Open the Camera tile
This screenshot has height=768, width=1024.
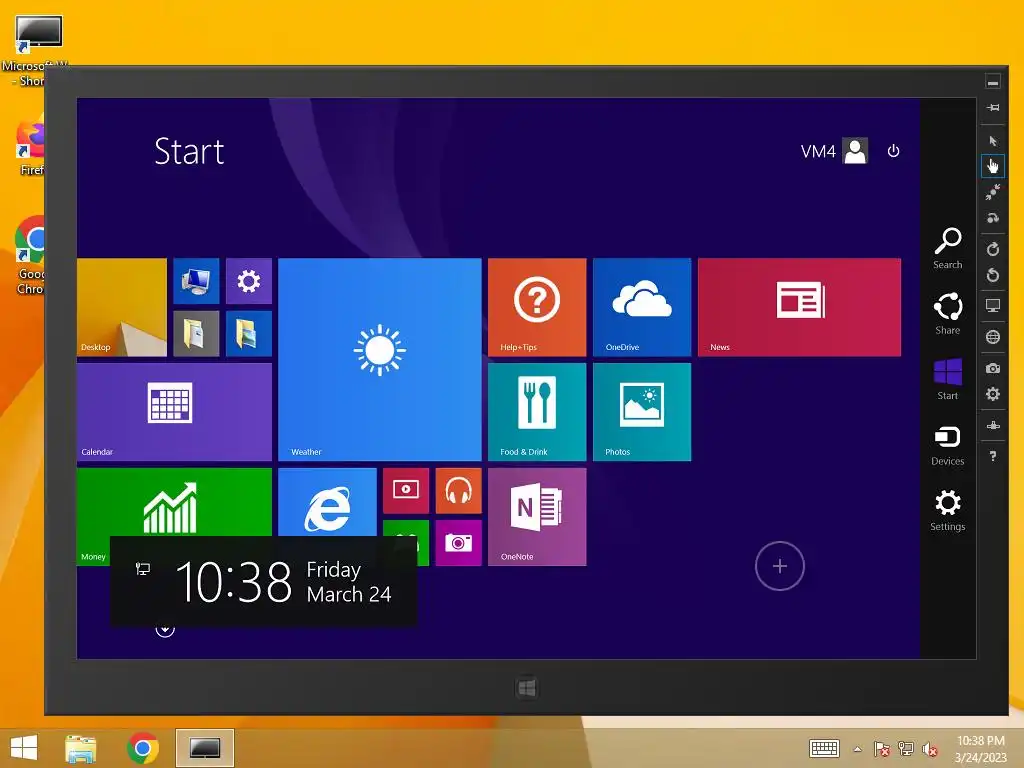tap(458, 543)
